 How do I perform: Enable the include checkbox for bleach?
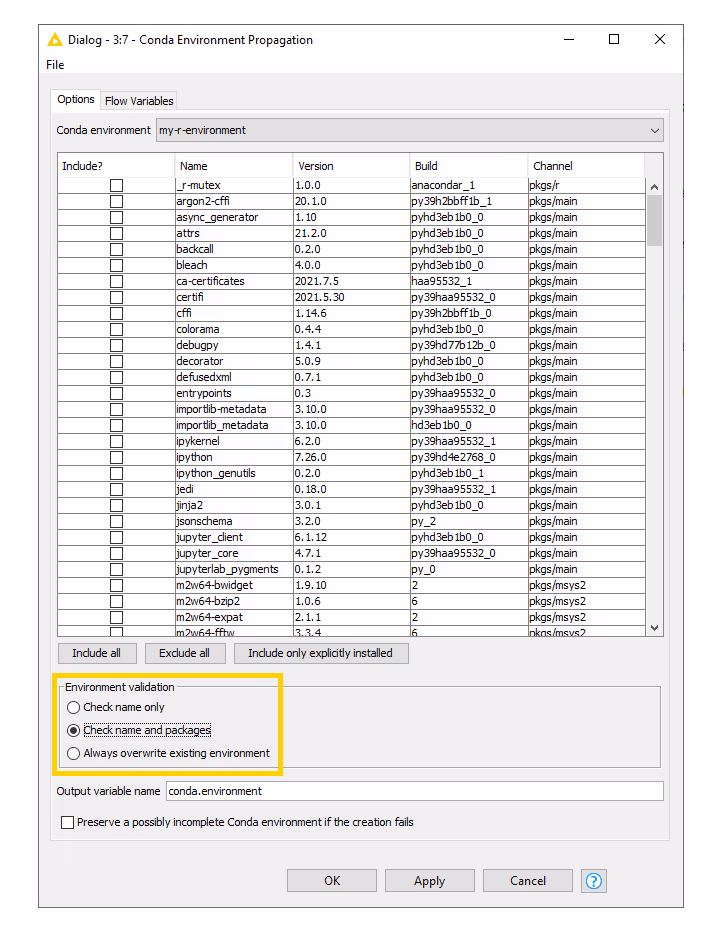117,265
